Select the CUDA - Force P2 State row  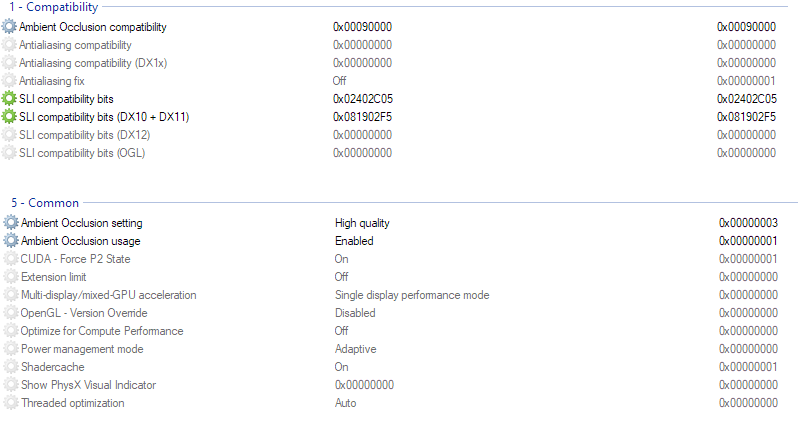[75, 259]
